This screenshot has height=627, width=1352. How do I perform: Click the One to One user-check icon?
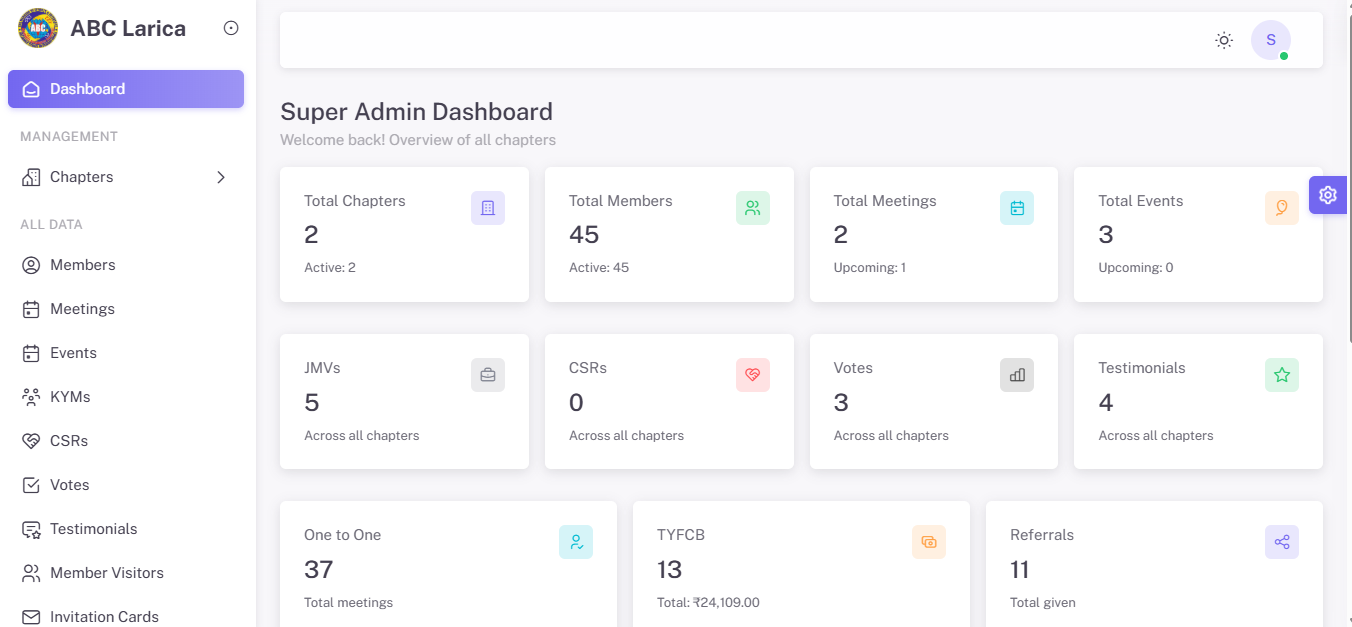[x=576, y=542]
